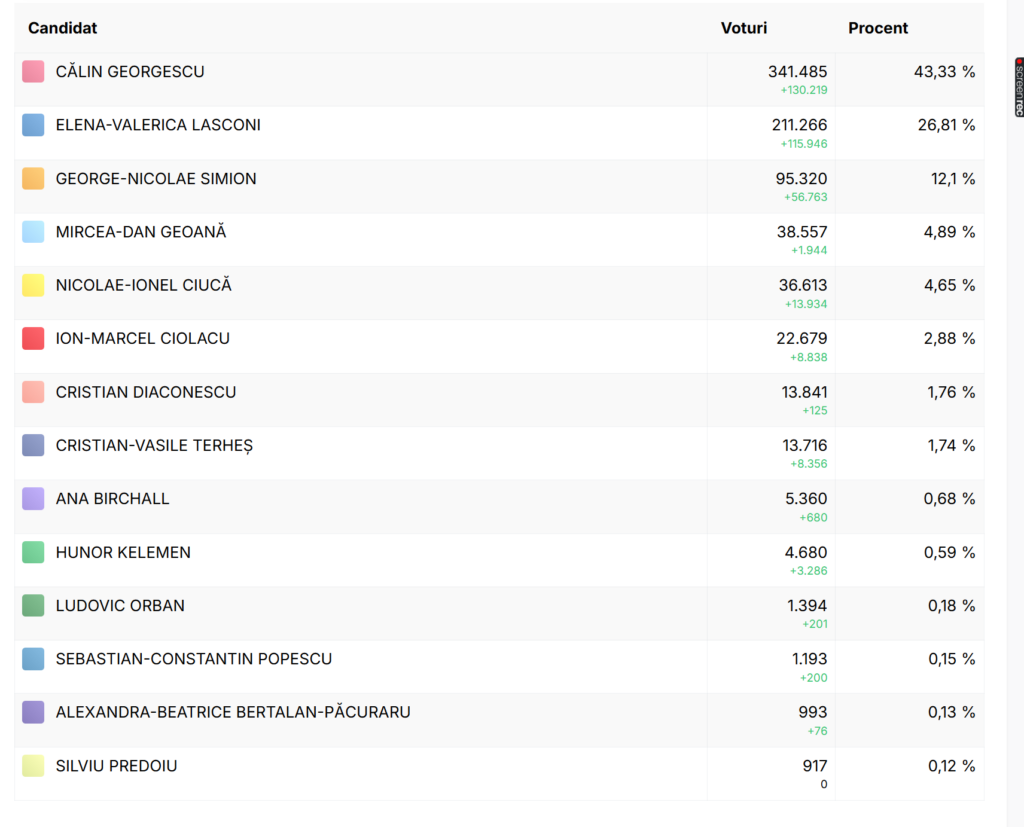1024x827 pixels.
Task: Select the yellow swatch by Nicolae-Ionel Ciucă
Action: tap(33, 285)
